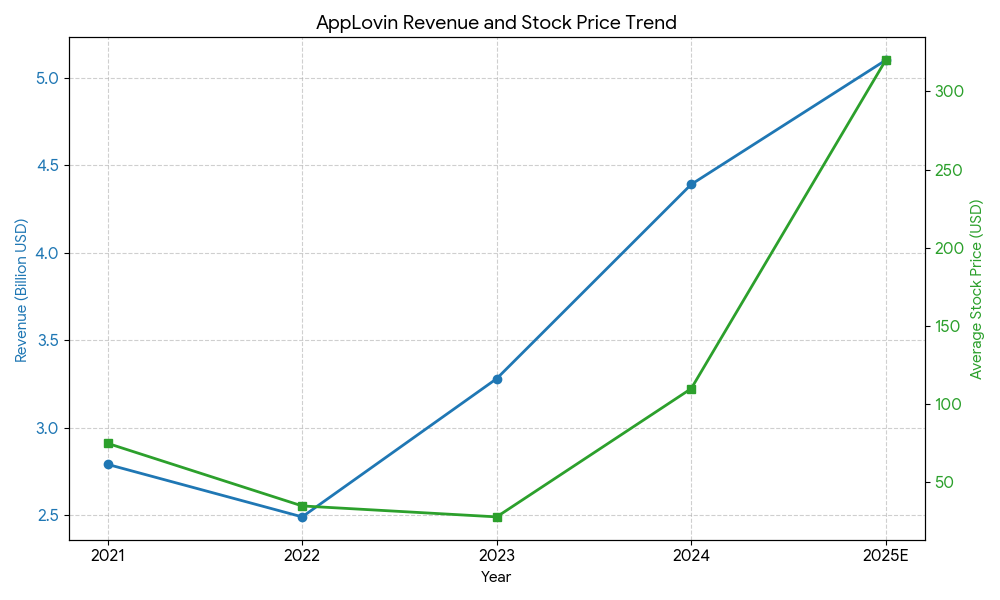Select the 2022 stock price marker
Screen dimensions: 1000x600
pos(300,505)
